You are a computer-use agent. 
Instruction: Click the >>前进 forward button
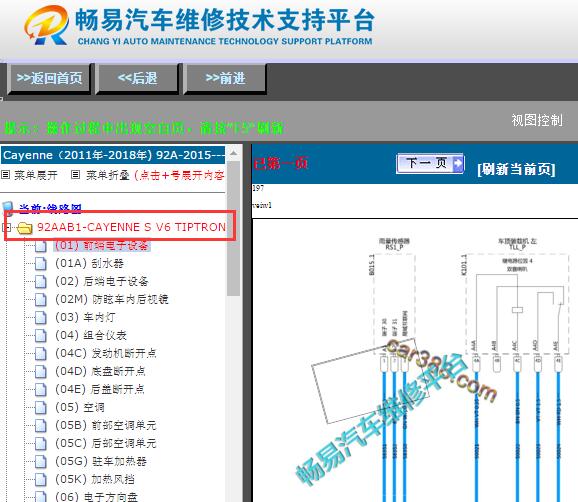coord(225,78)
